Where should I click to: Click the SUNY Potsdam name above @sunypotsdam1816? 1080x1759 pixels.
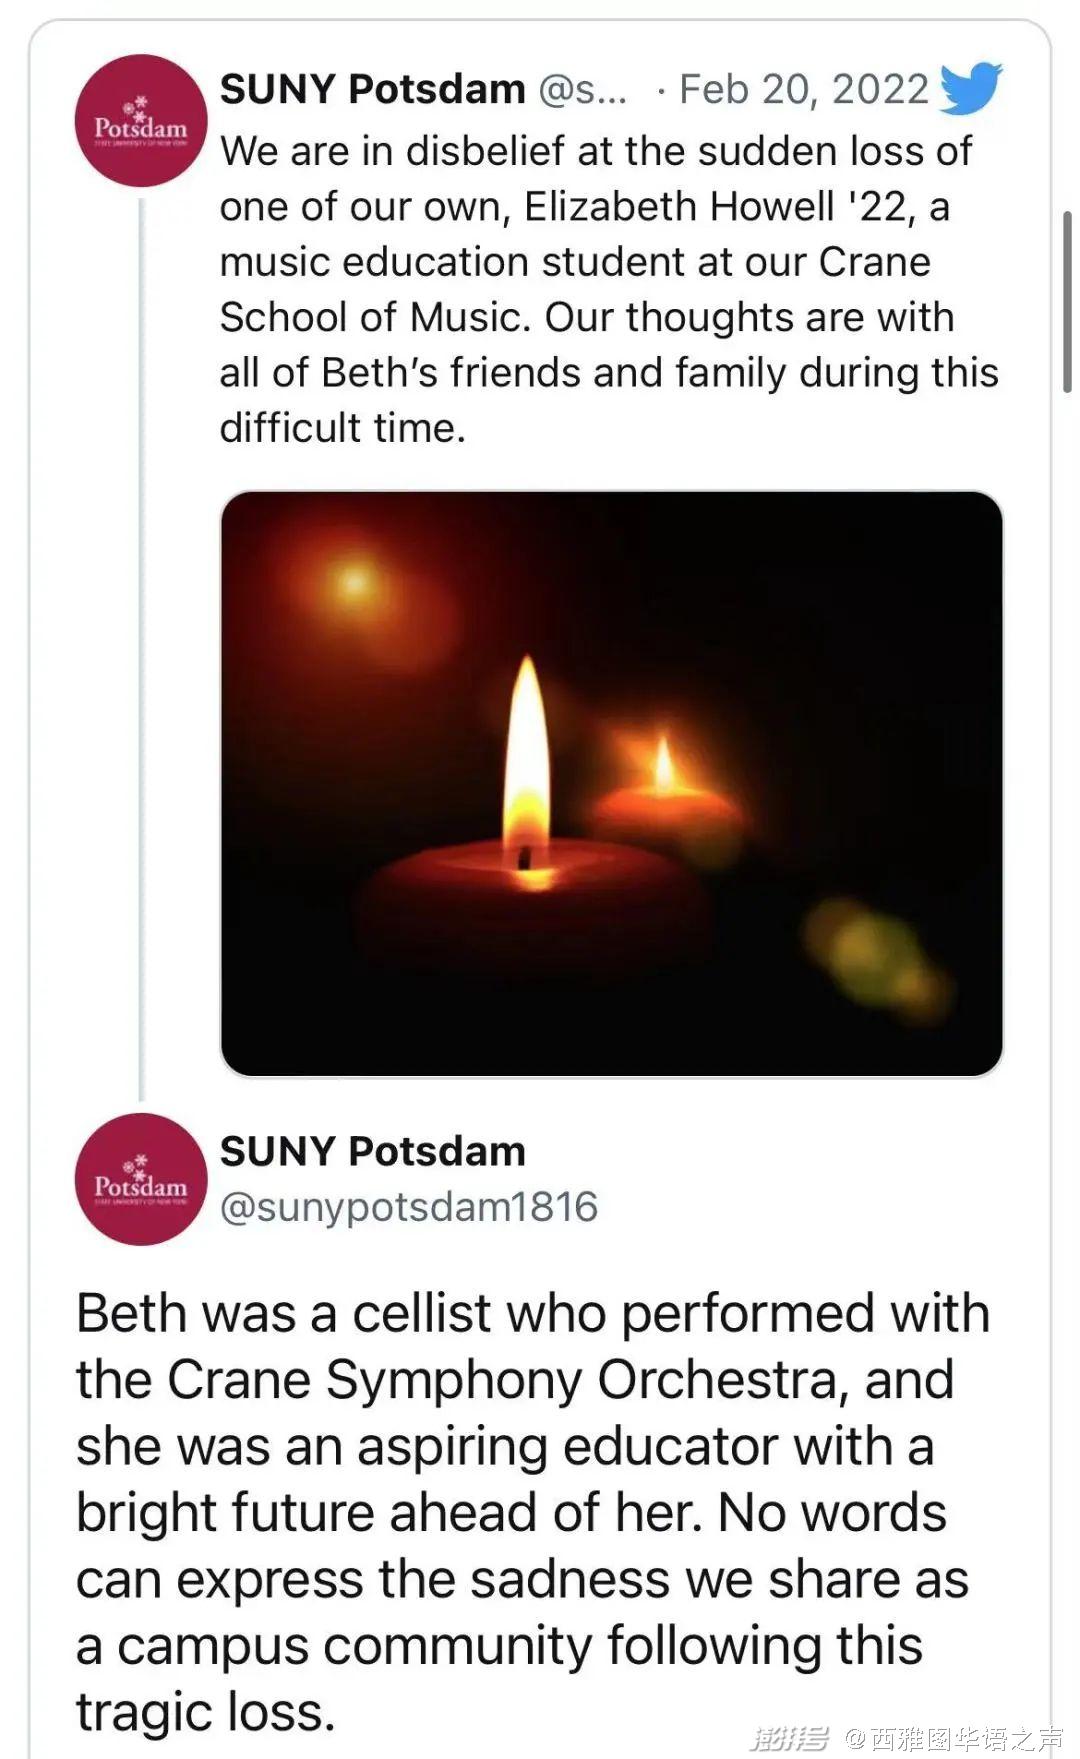click(x=372, y=1151)
